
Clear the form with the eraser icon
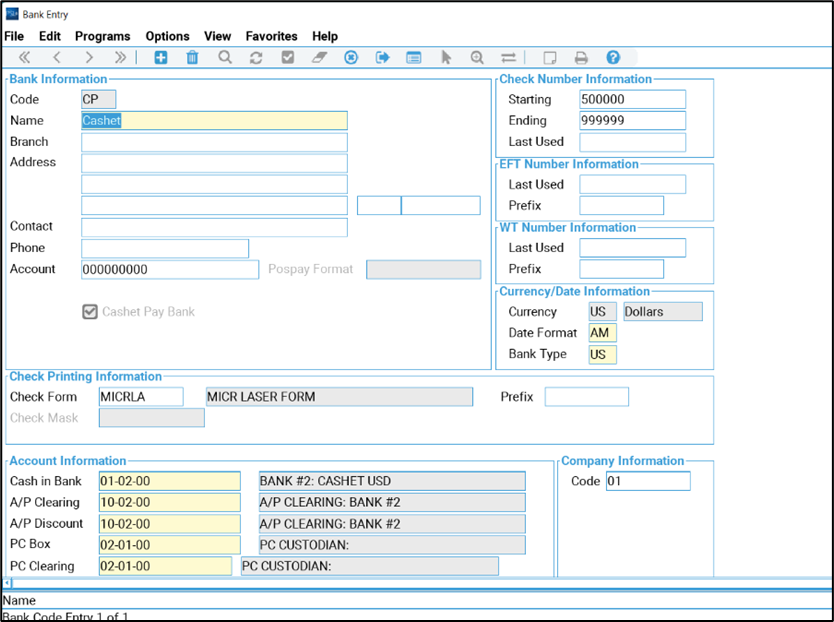pyautogui.click(x=319, y=57)
